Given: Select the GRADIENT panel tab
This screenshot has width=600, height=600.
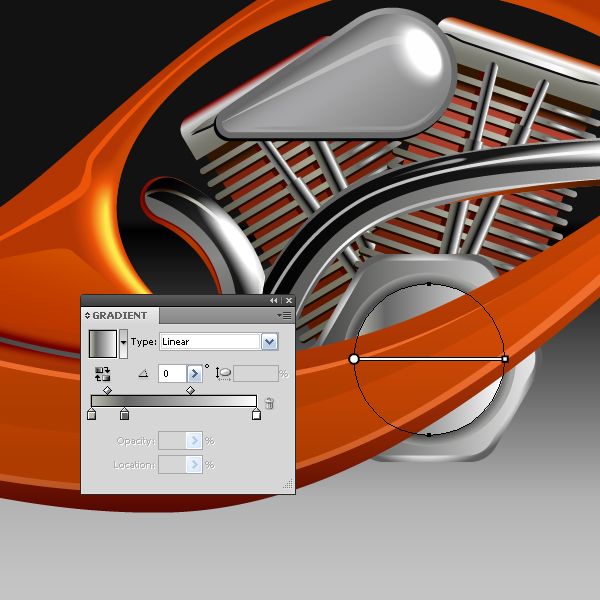Looking at the screenshot, I should [119, 315].
